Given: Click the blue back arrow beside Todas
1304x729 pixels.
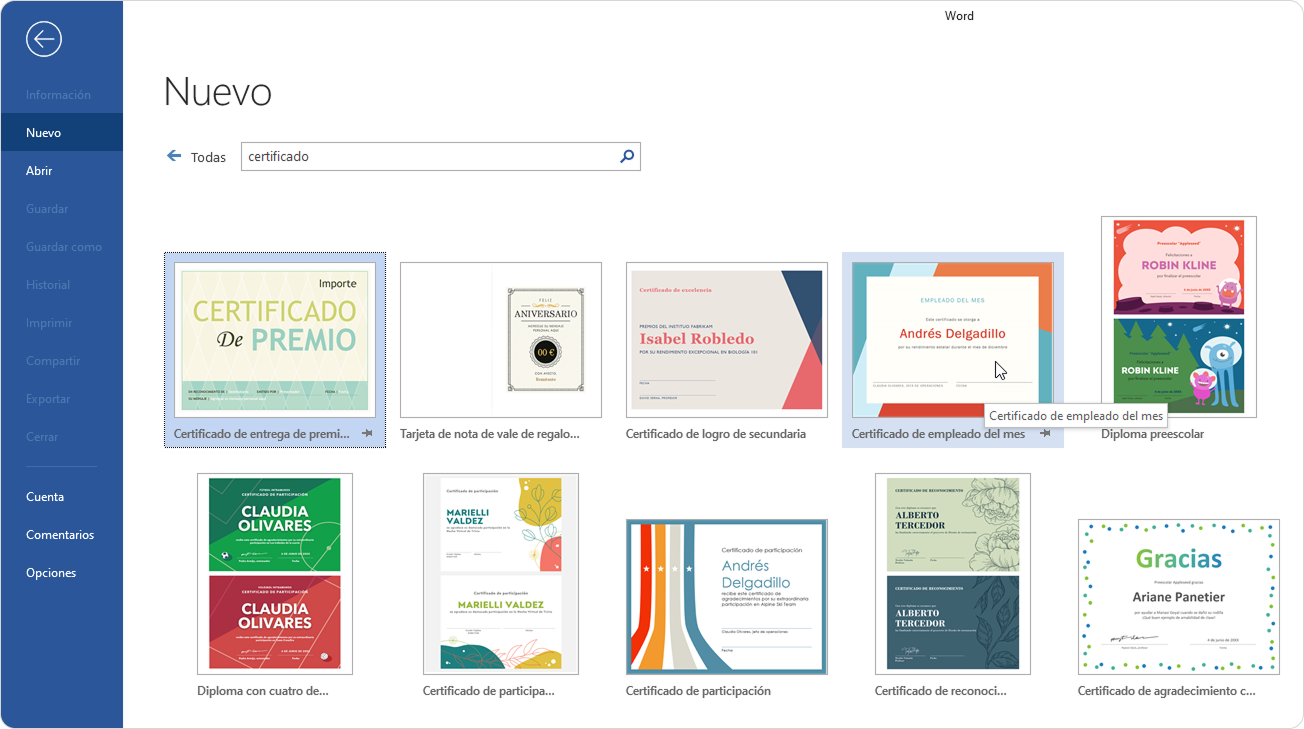Looking at the screenshot, I should (x=174, y=156).
